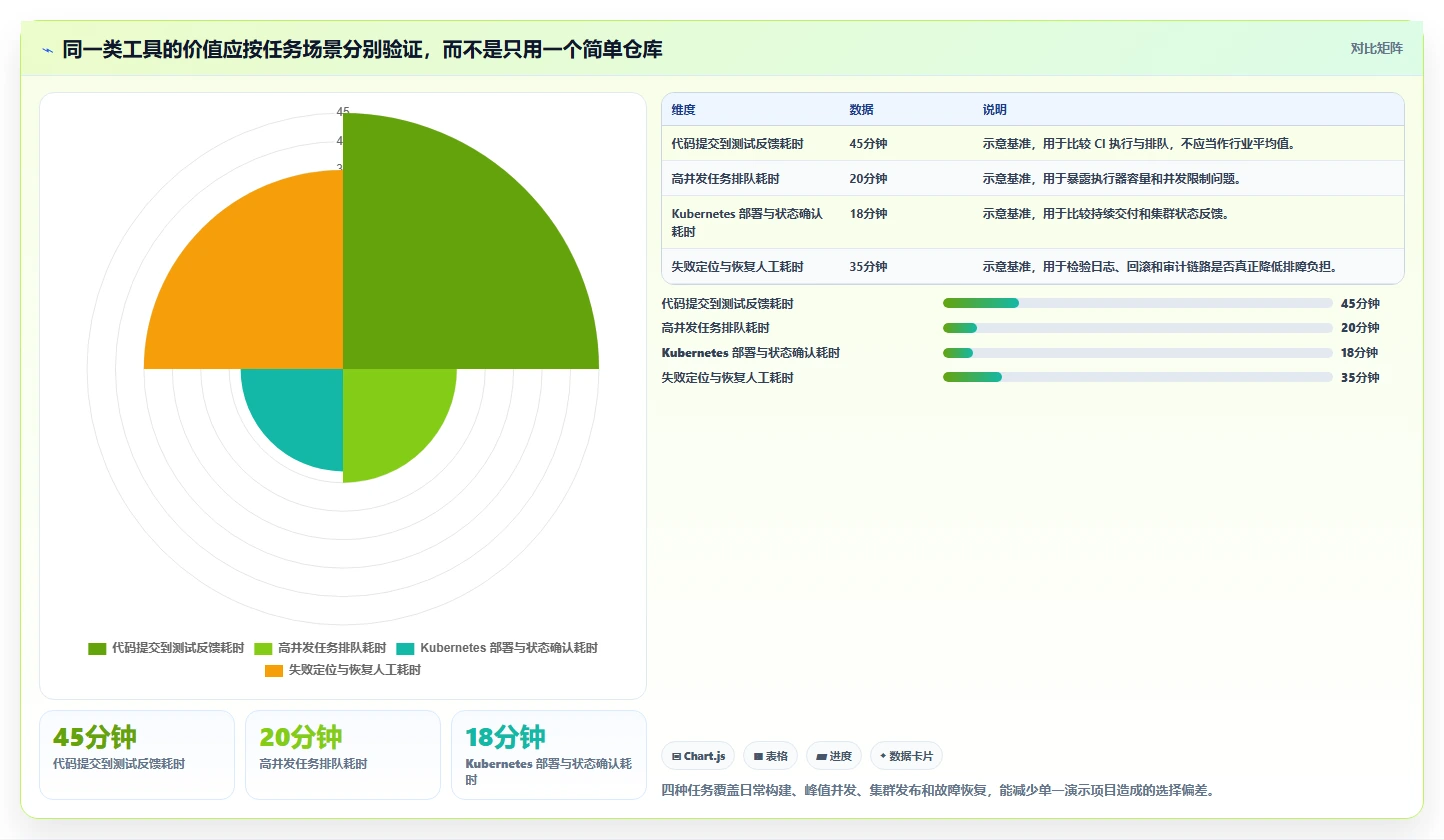Click the 说明 column header

995,109
